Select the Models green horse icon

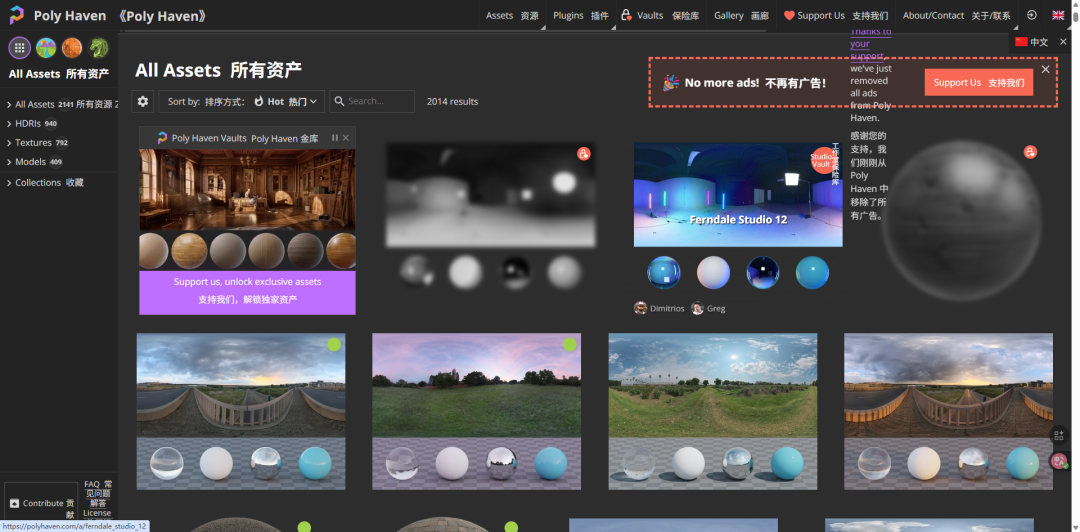(98, 48)
